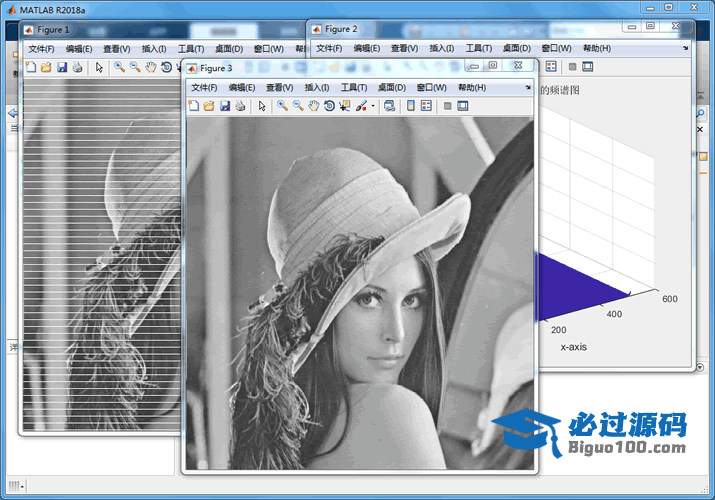Click Open File icon in Figure 1 toolbar

coord(46,67)
